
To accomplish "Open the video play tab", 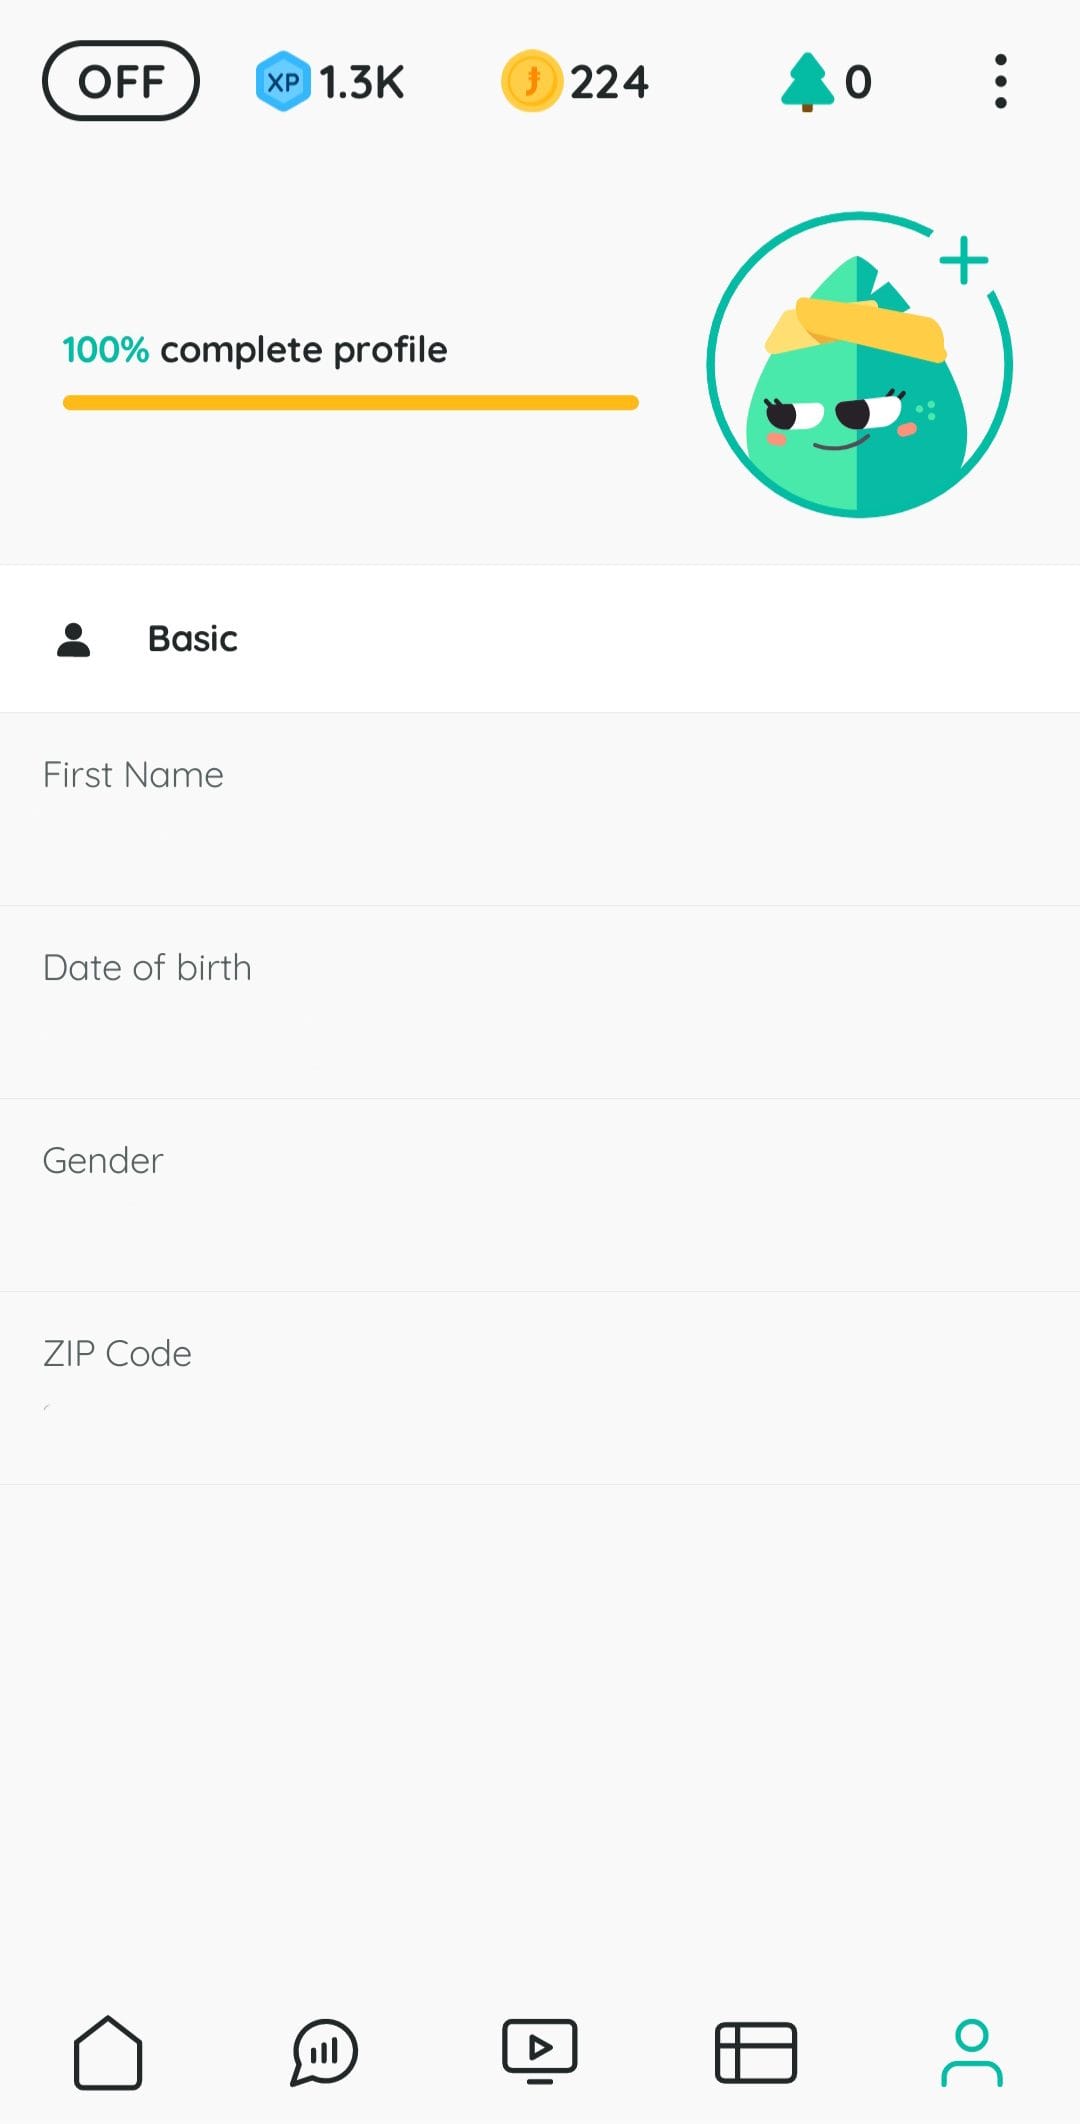I will click(540, 2052).
